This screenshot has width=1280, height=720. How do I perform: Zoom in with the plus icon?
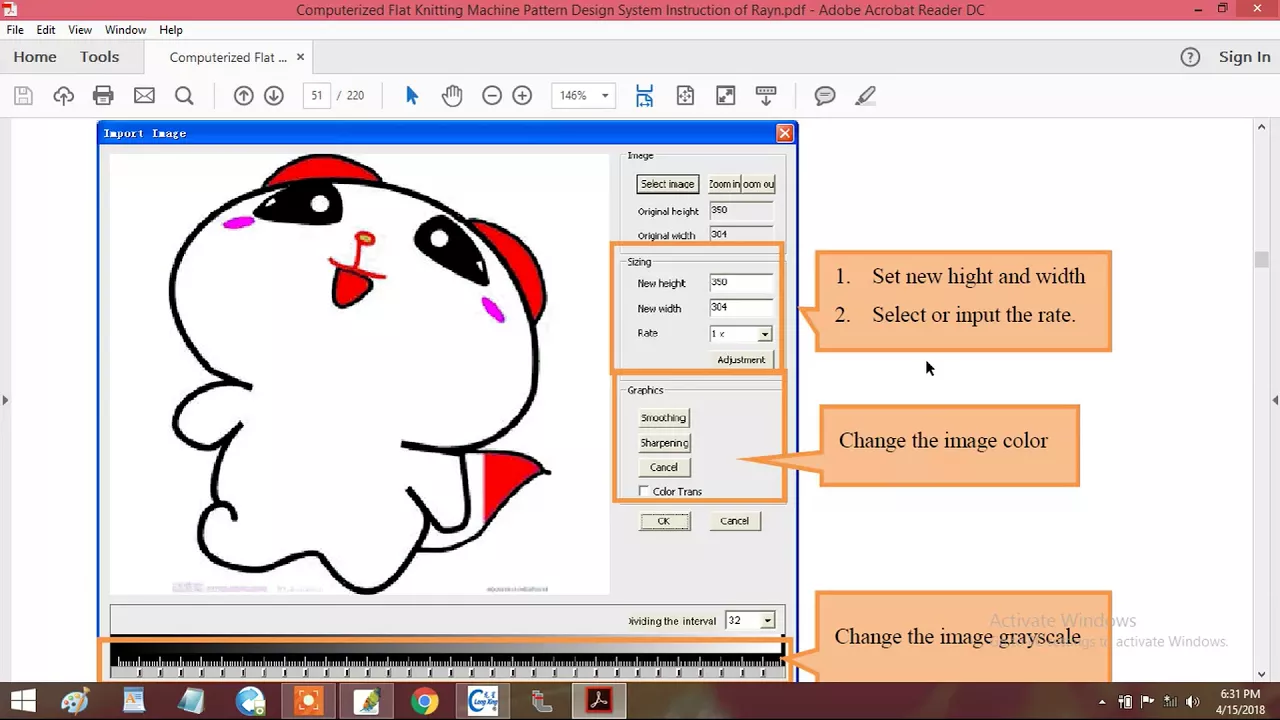[x=522, y=96]
